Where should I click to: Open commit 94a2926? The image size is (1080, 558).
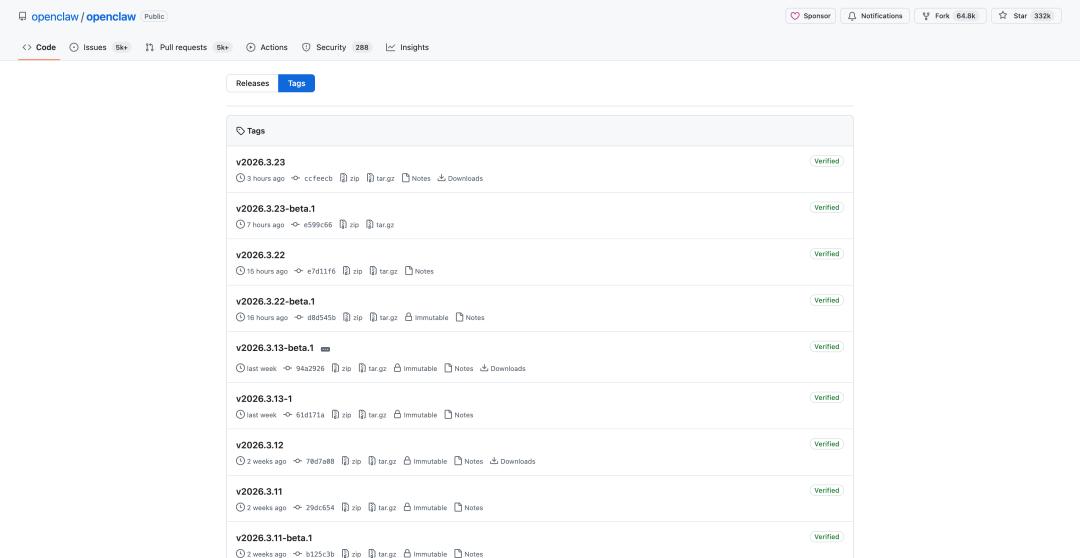click(304, 369)
